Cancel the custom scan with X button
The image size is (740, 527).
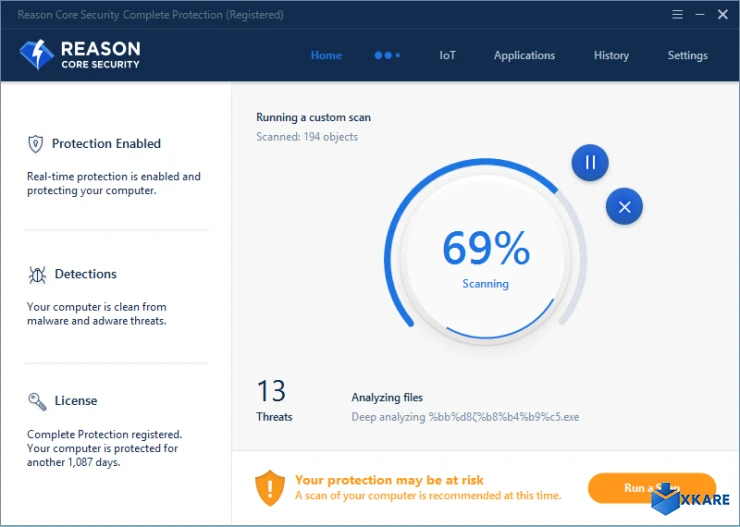click(624, 207)
